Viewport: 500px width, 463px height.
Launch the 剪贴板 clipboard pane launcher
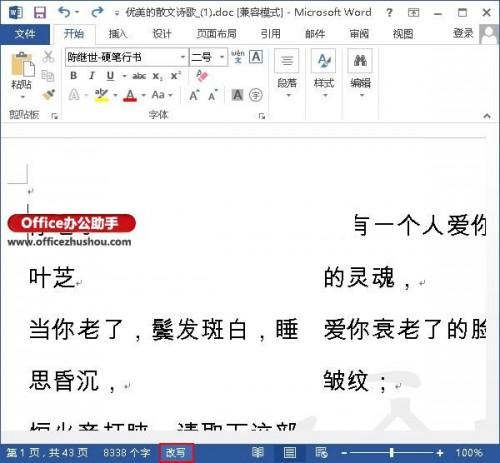tap(55, 116)
